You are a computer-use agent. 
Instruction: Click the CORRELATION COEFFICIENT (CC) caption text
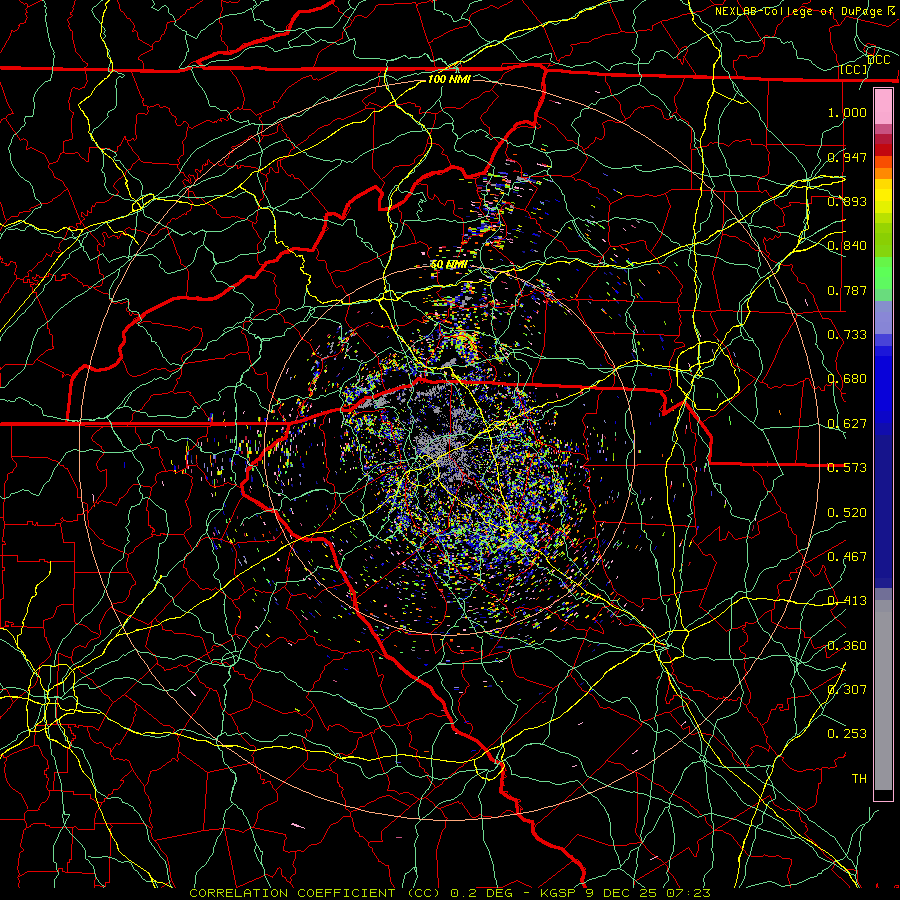point(315,893)
